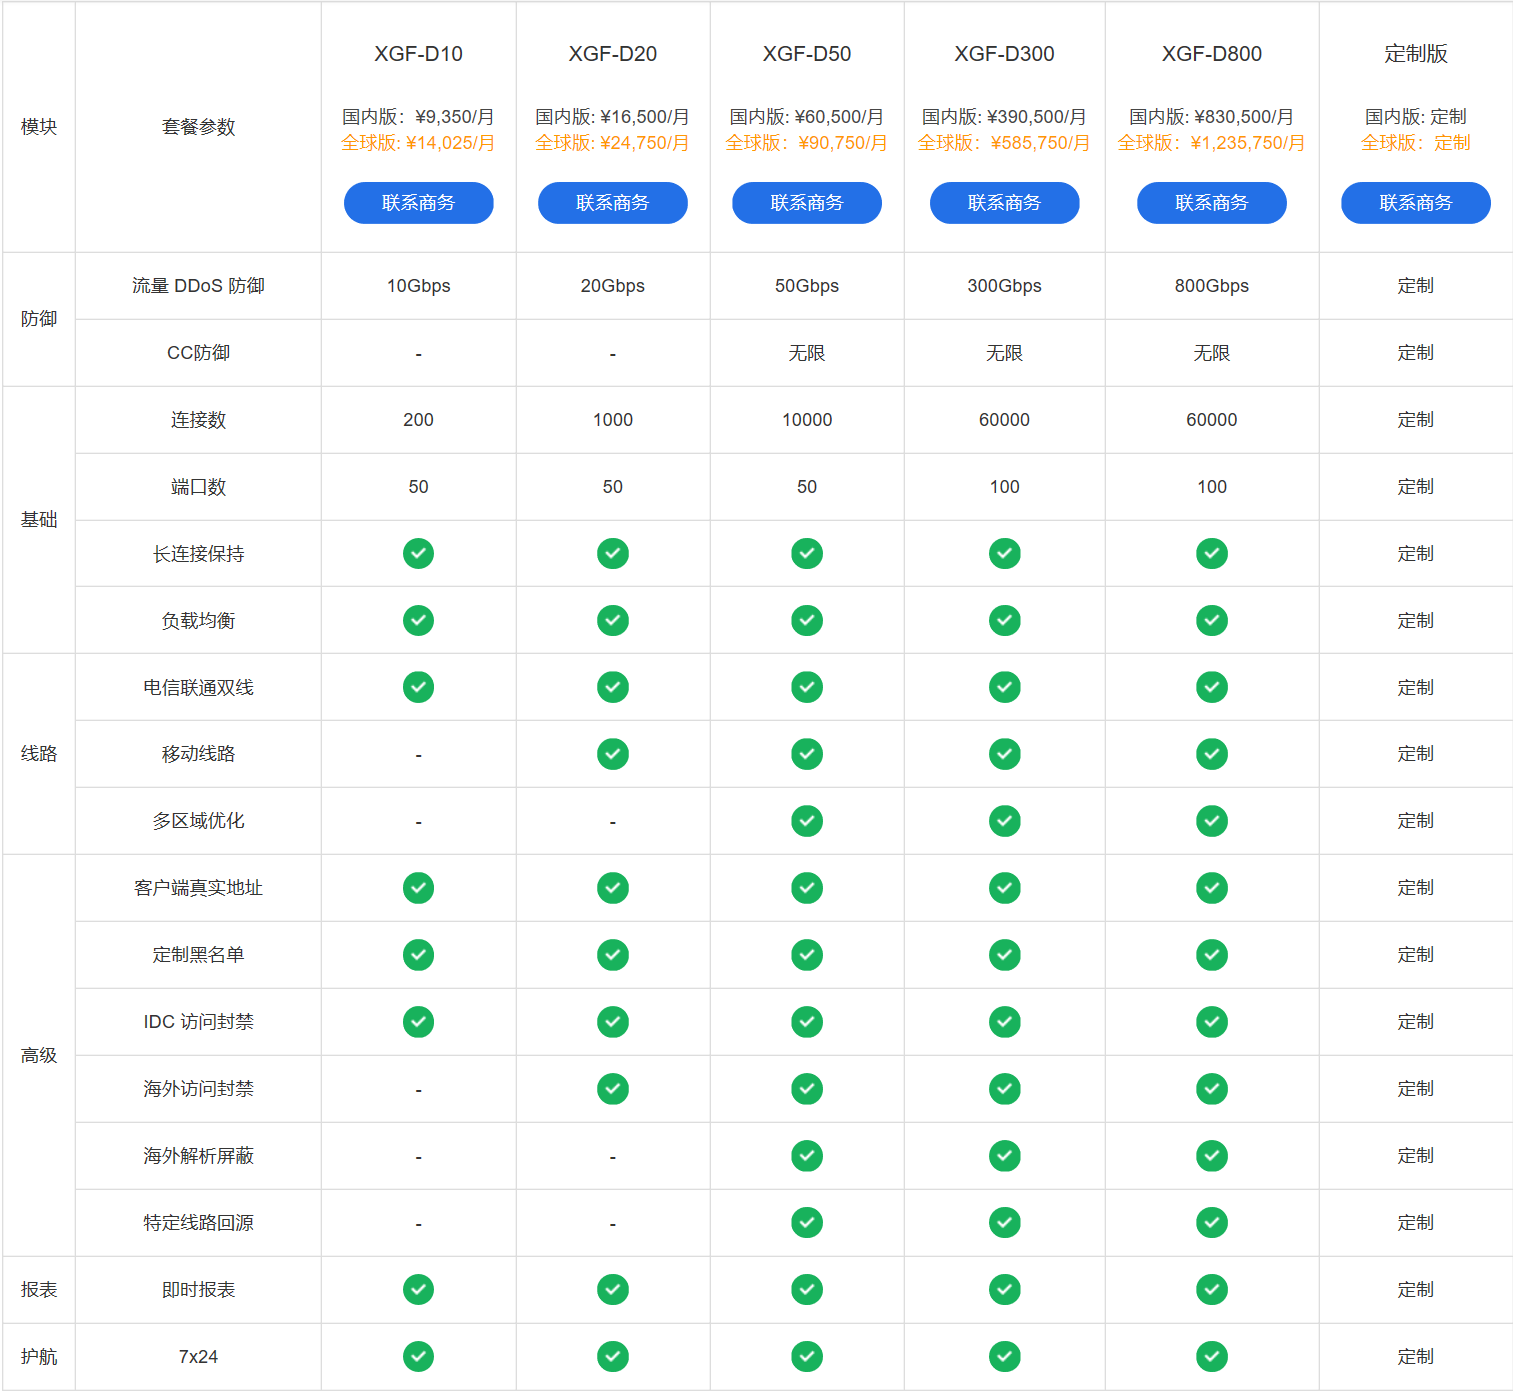1513x1391 pixels.
Task: Click the 多区域优化 checkmark for XGF-D50
Action: tap(806, 821)
